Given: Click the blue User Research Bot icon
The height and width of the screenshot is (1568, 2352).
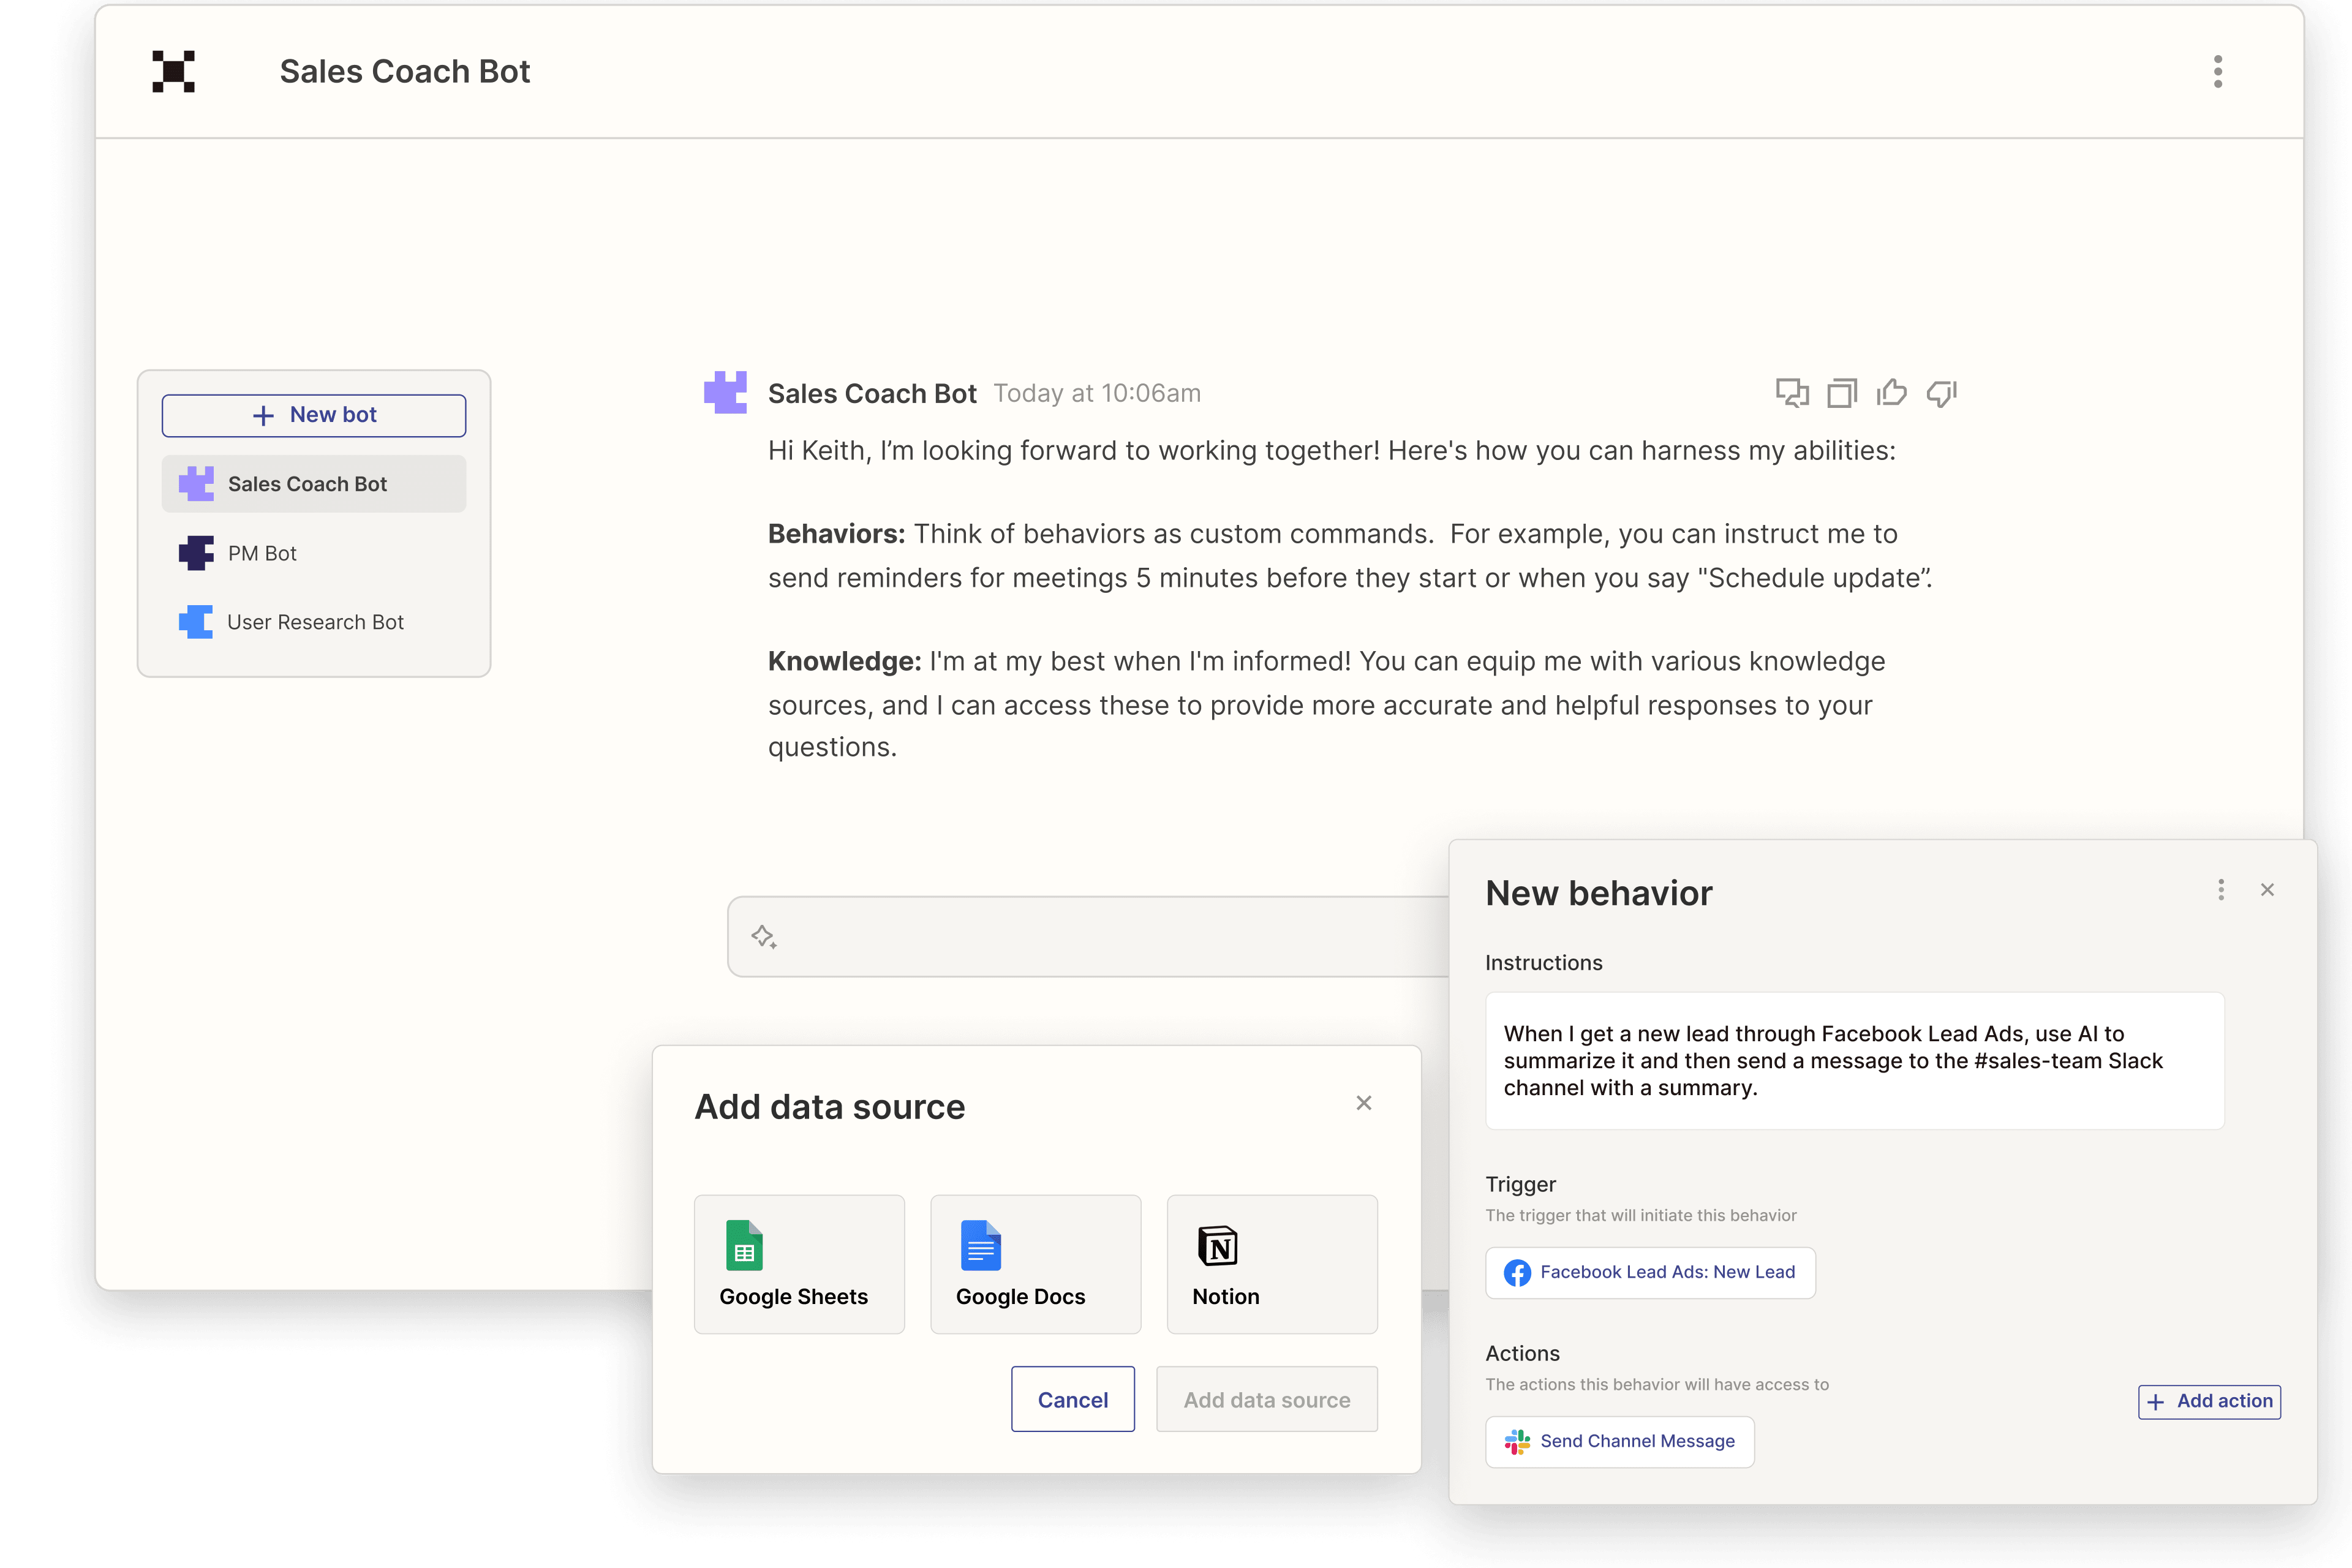Looking at the screenshot, I should pos(196,622).
